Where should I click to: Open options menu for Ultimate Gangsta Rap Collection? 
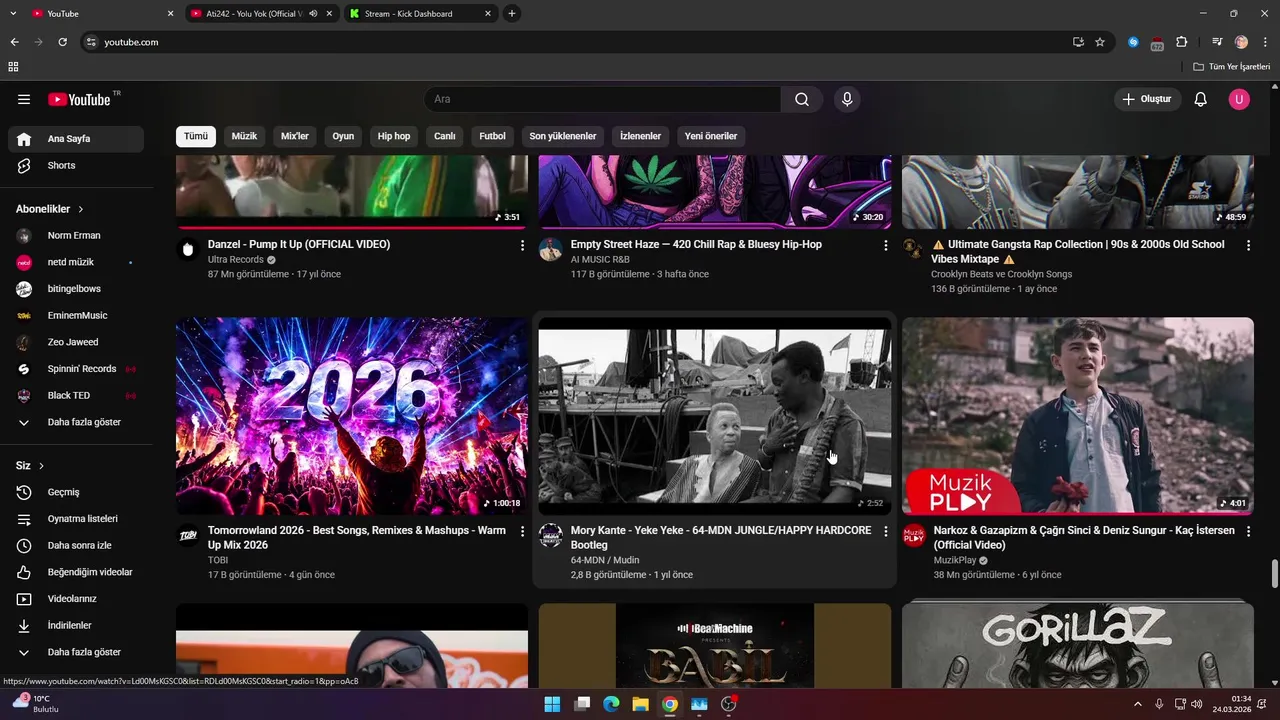tap(1248, 245)
